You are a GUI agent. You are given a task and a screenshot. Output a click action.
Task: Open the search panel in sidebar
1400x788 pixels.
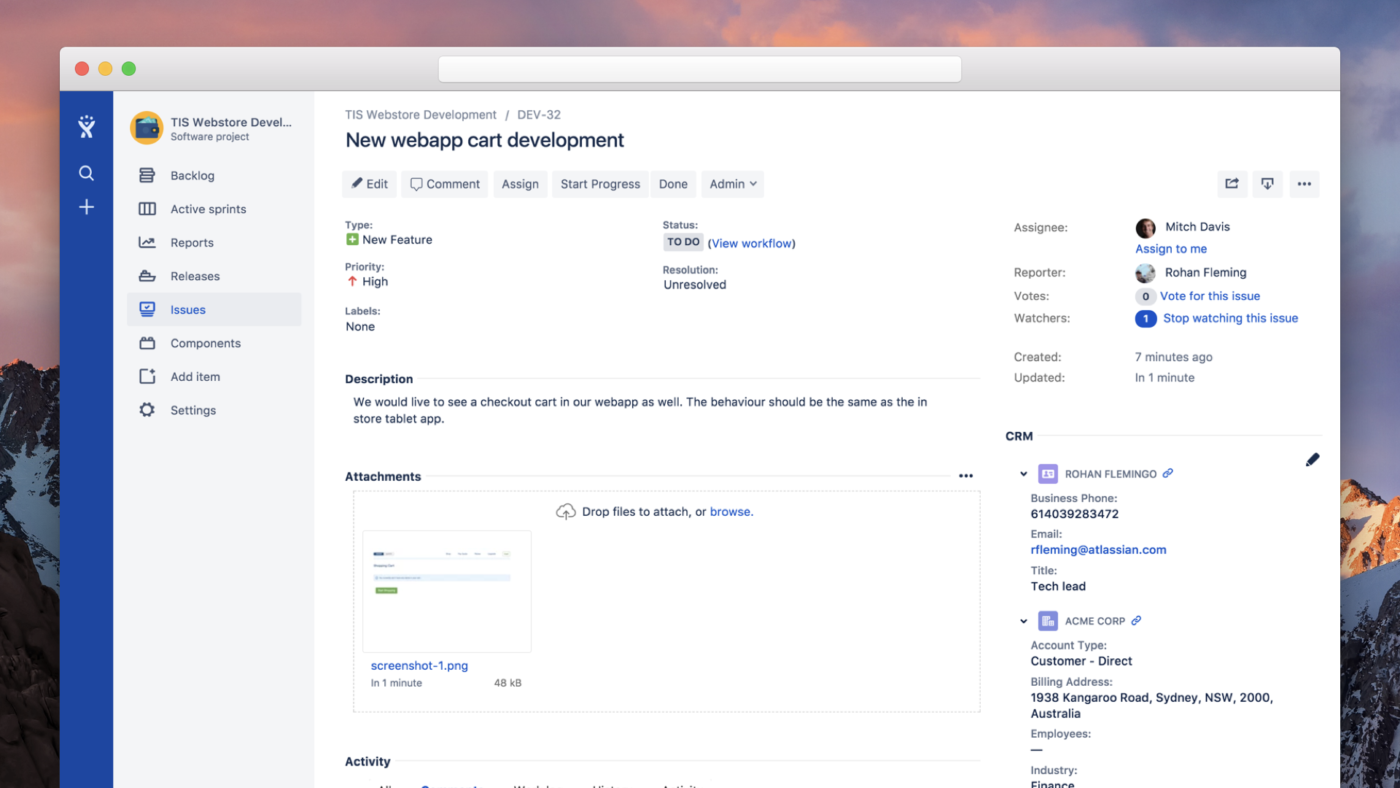(x=86, y=172)
